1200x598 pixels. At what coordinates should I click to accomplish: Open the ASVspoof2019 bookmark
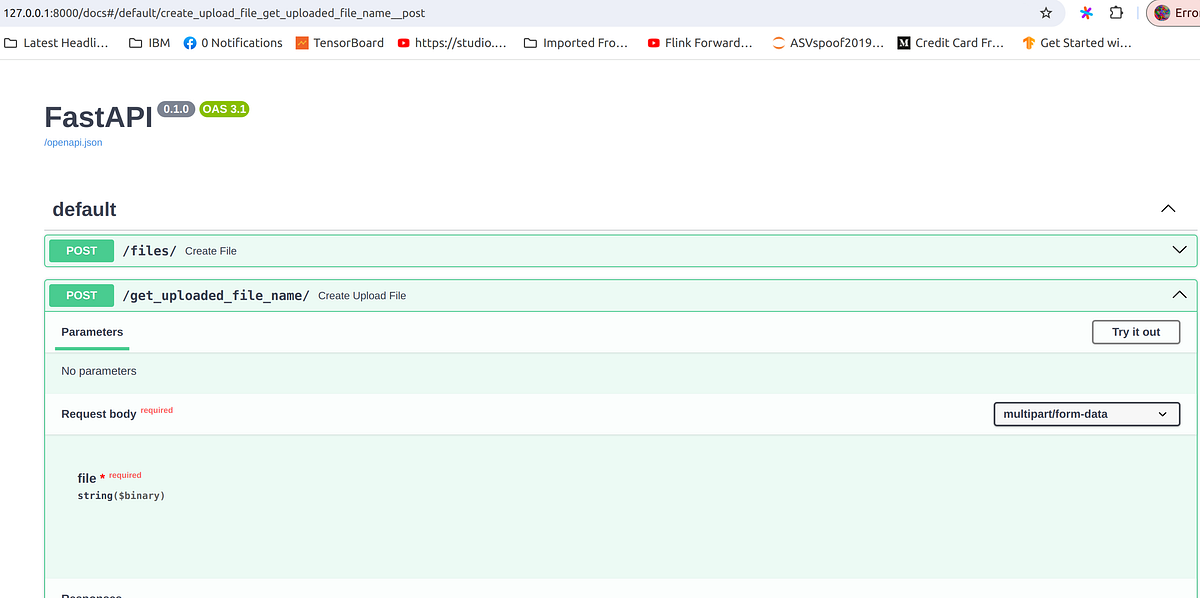827,43
